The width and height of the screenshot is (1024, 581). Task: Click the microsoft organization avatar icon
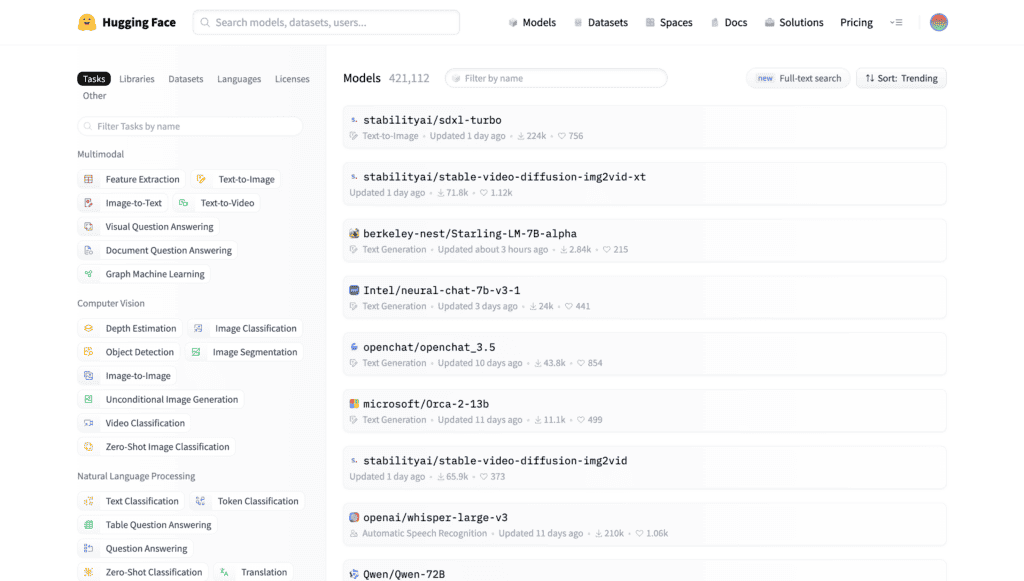click(354, 403)
